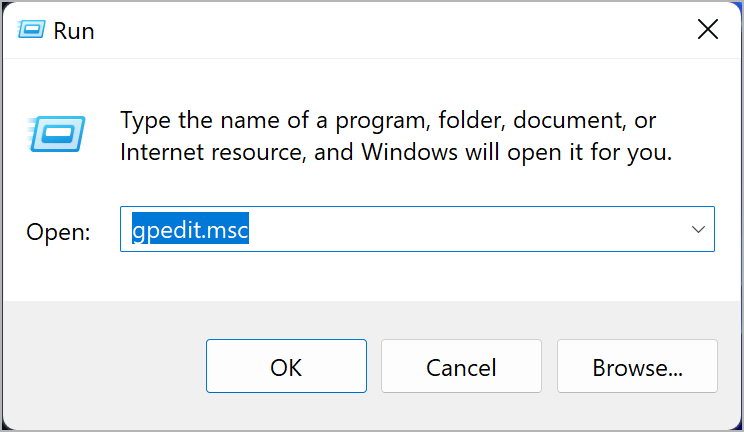Click the gray footer area left of OK
The height and width of the screenshot is (432, 744).
(100, 365)
